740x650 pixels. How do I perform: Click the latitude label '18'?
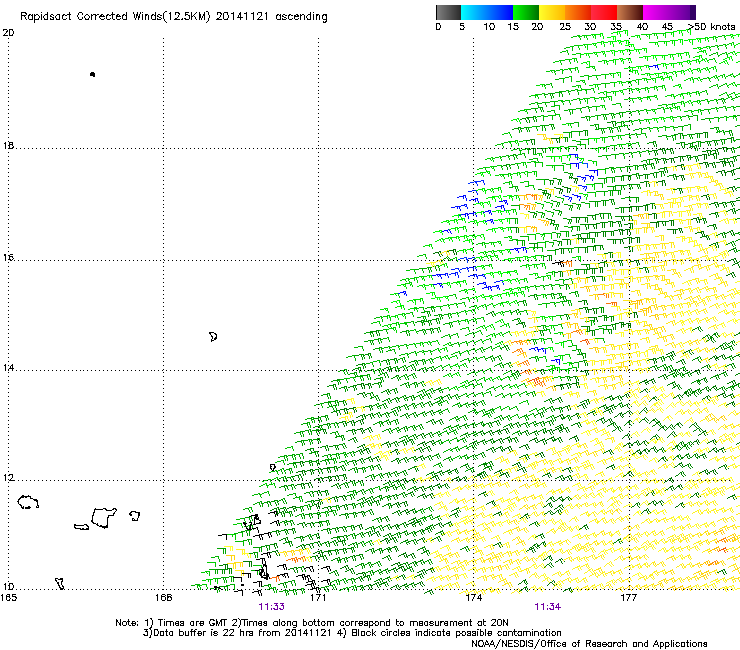8,145
